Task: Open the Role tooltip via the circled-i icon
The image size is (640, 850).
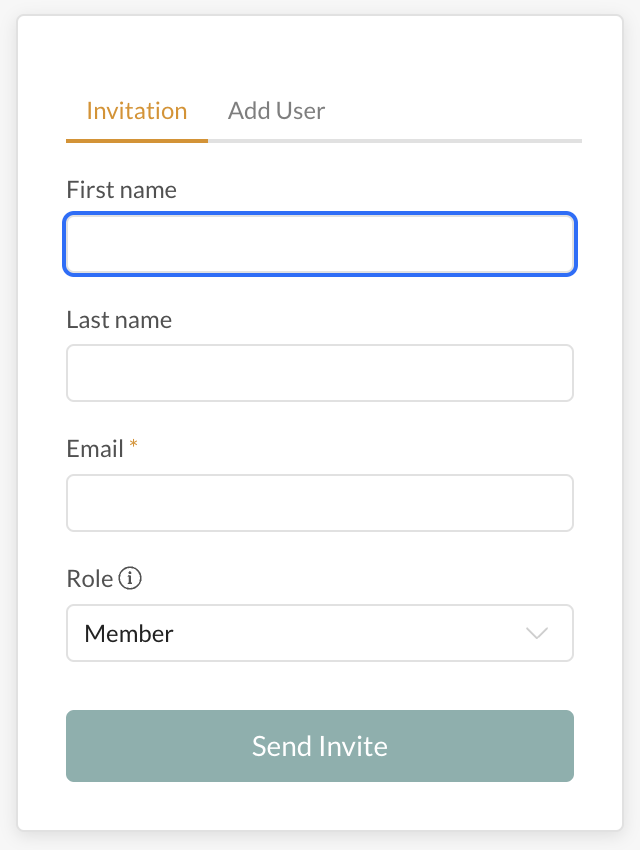Action: 131,578
